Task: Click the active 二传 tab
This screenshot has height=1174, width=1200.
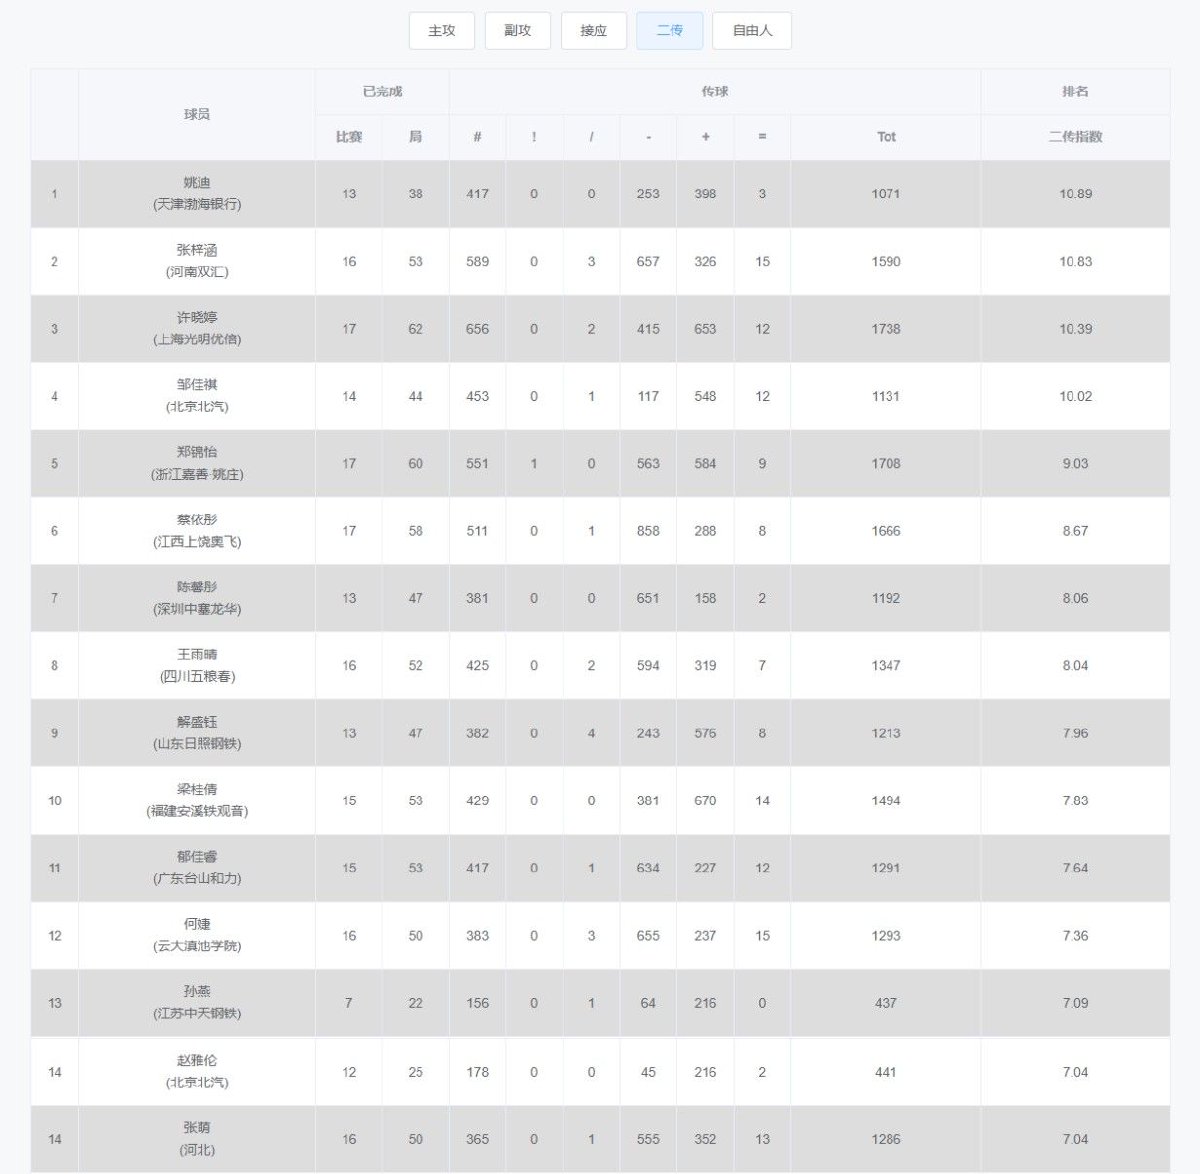Action: tap(669, 31)
